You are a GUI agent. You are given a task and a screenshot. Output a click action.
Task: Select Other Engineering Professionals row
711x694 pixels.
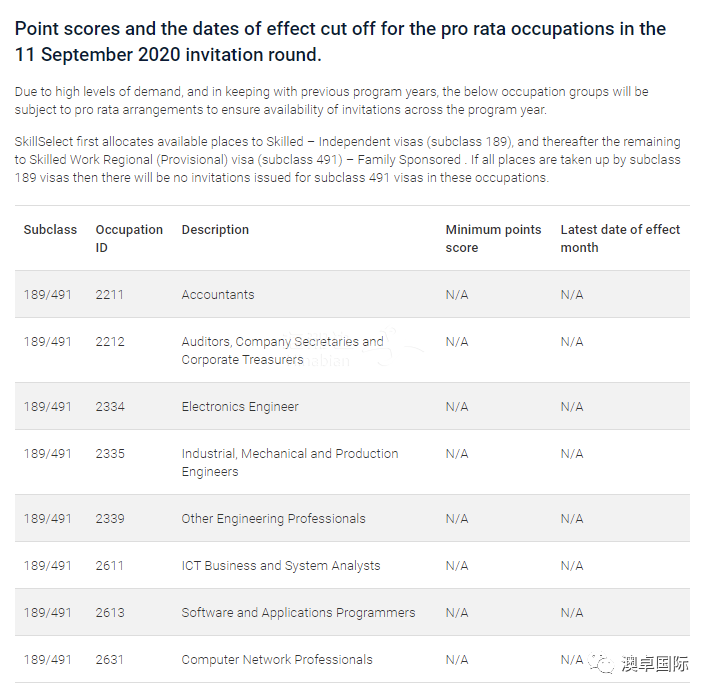click(352, 519)
